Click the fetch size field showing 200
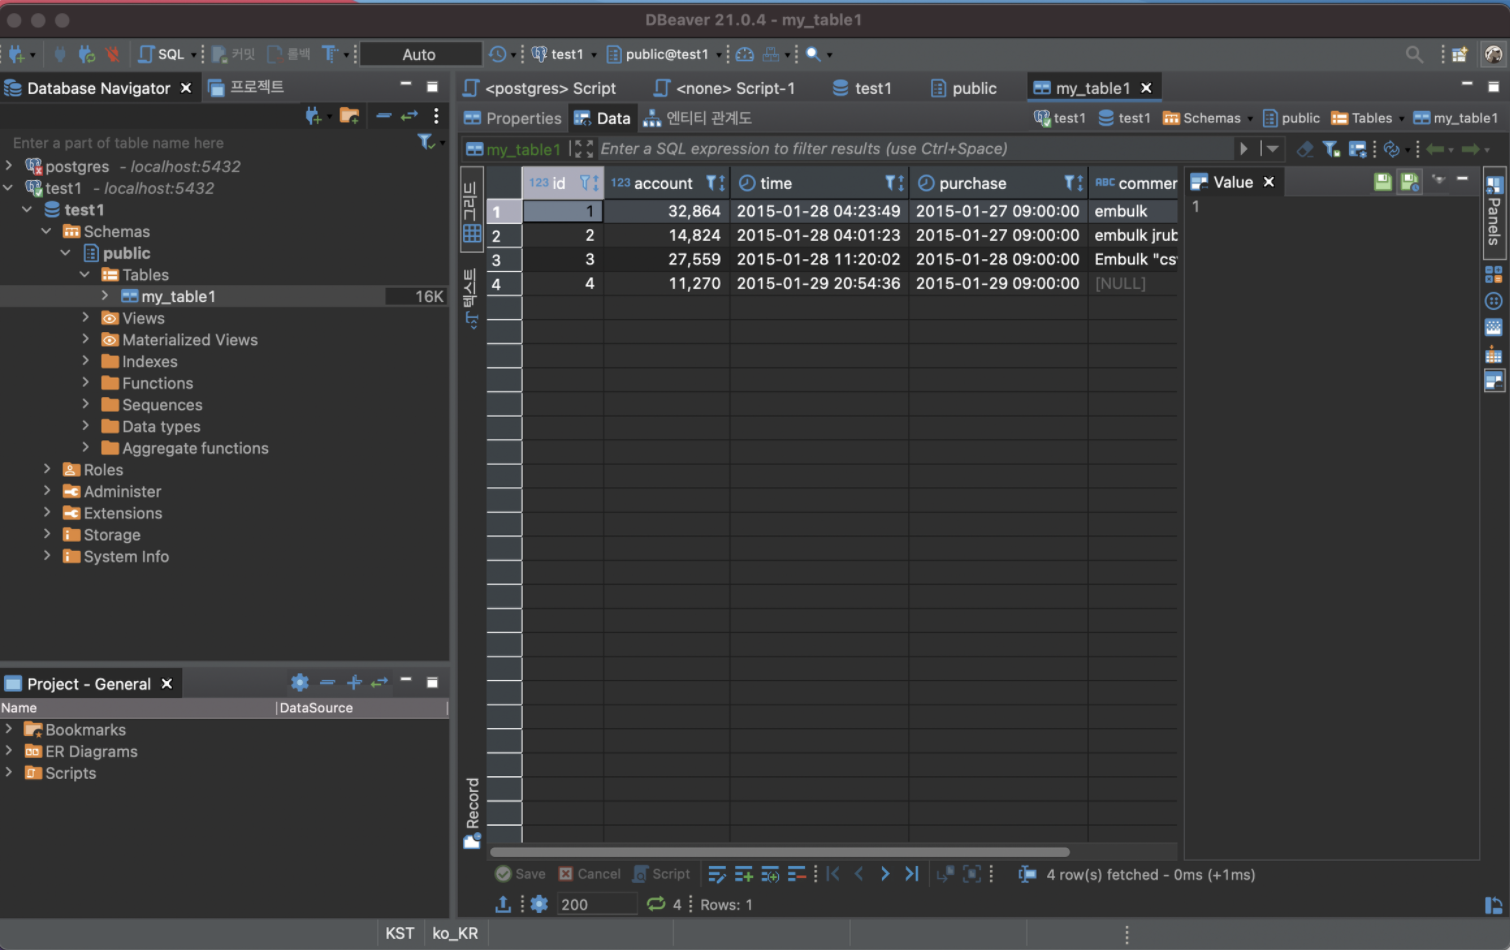 pyautogui.click(x=596, y=904)
